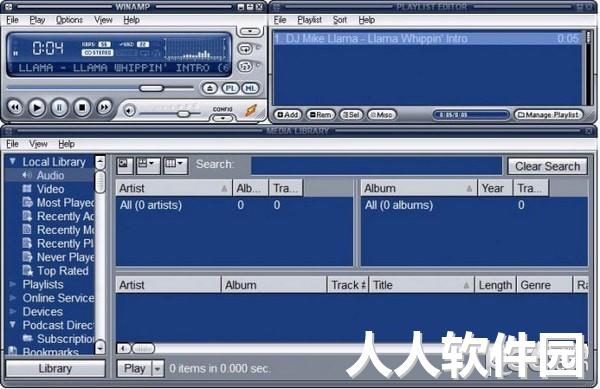Toggle the media library with ML button
The width and height of the screenshot is (600, 389).
[x=250, y=88]
